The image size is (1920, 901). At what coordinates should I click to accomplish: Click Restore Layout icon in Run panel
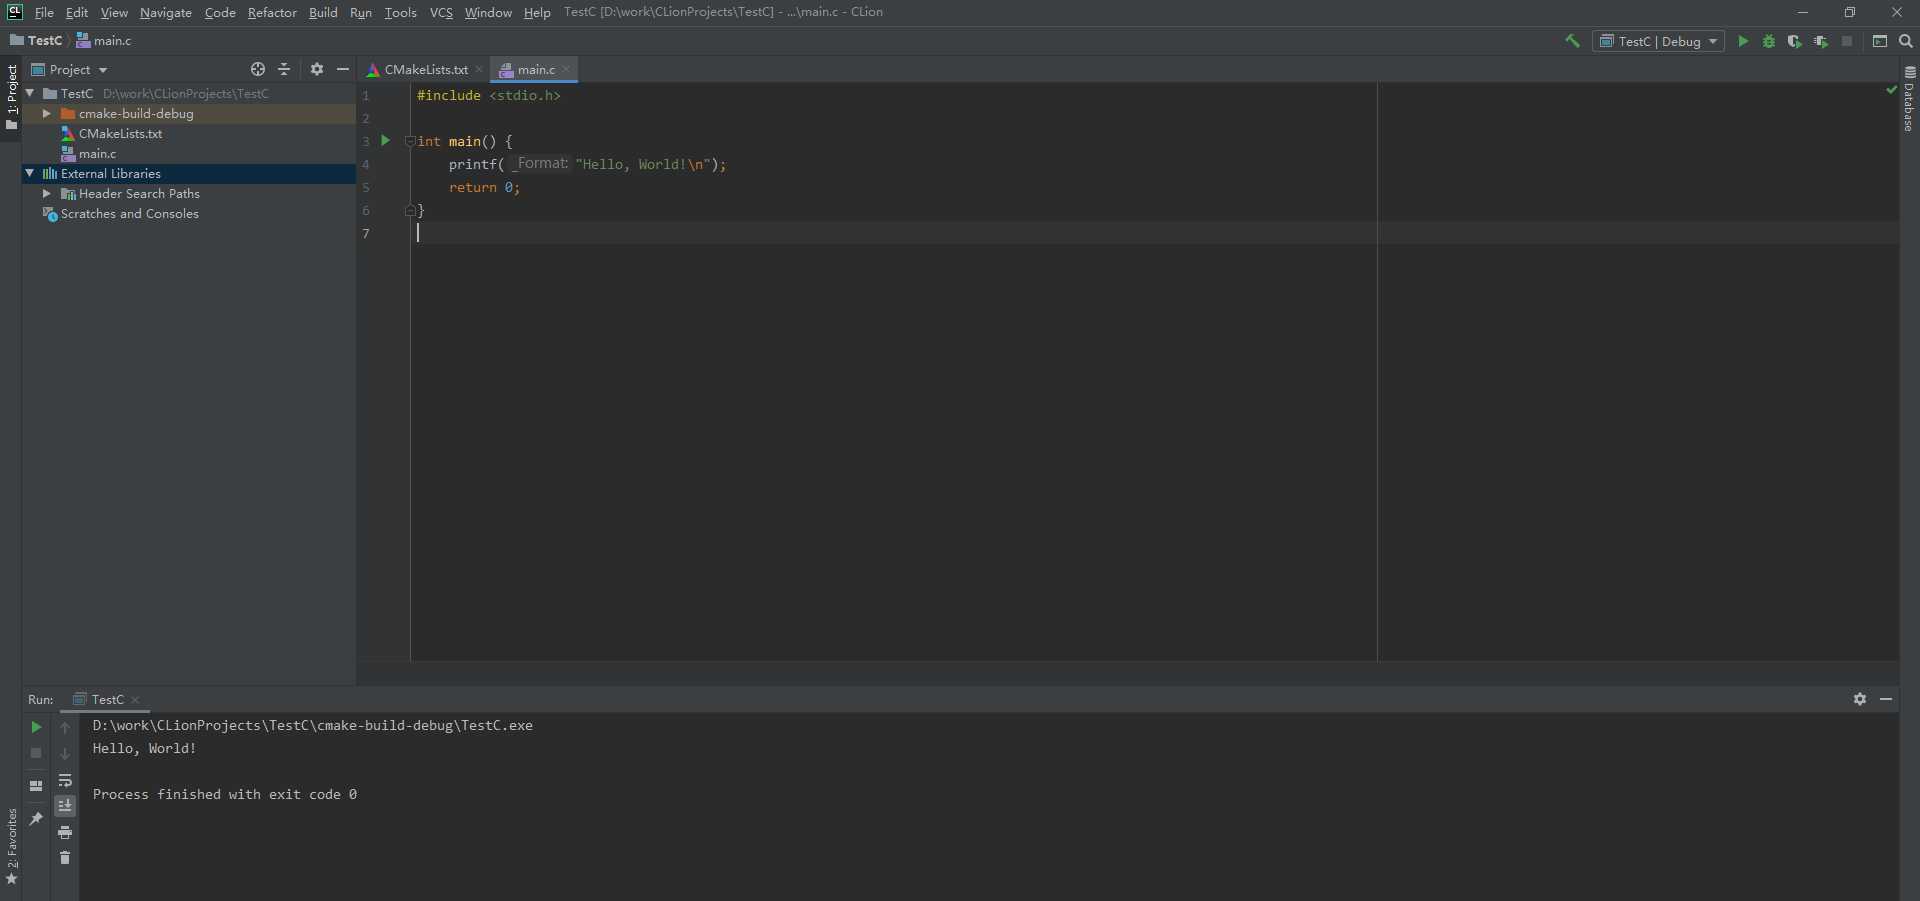tap(36, 786)
